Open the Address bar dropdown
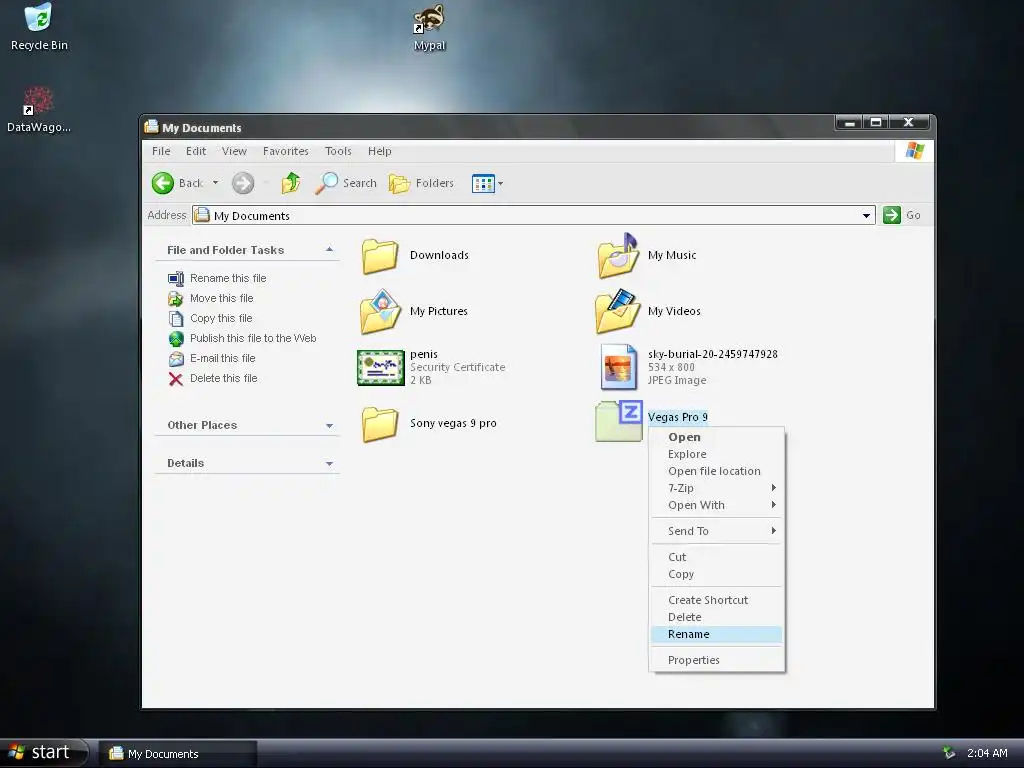 pos(866,216)
